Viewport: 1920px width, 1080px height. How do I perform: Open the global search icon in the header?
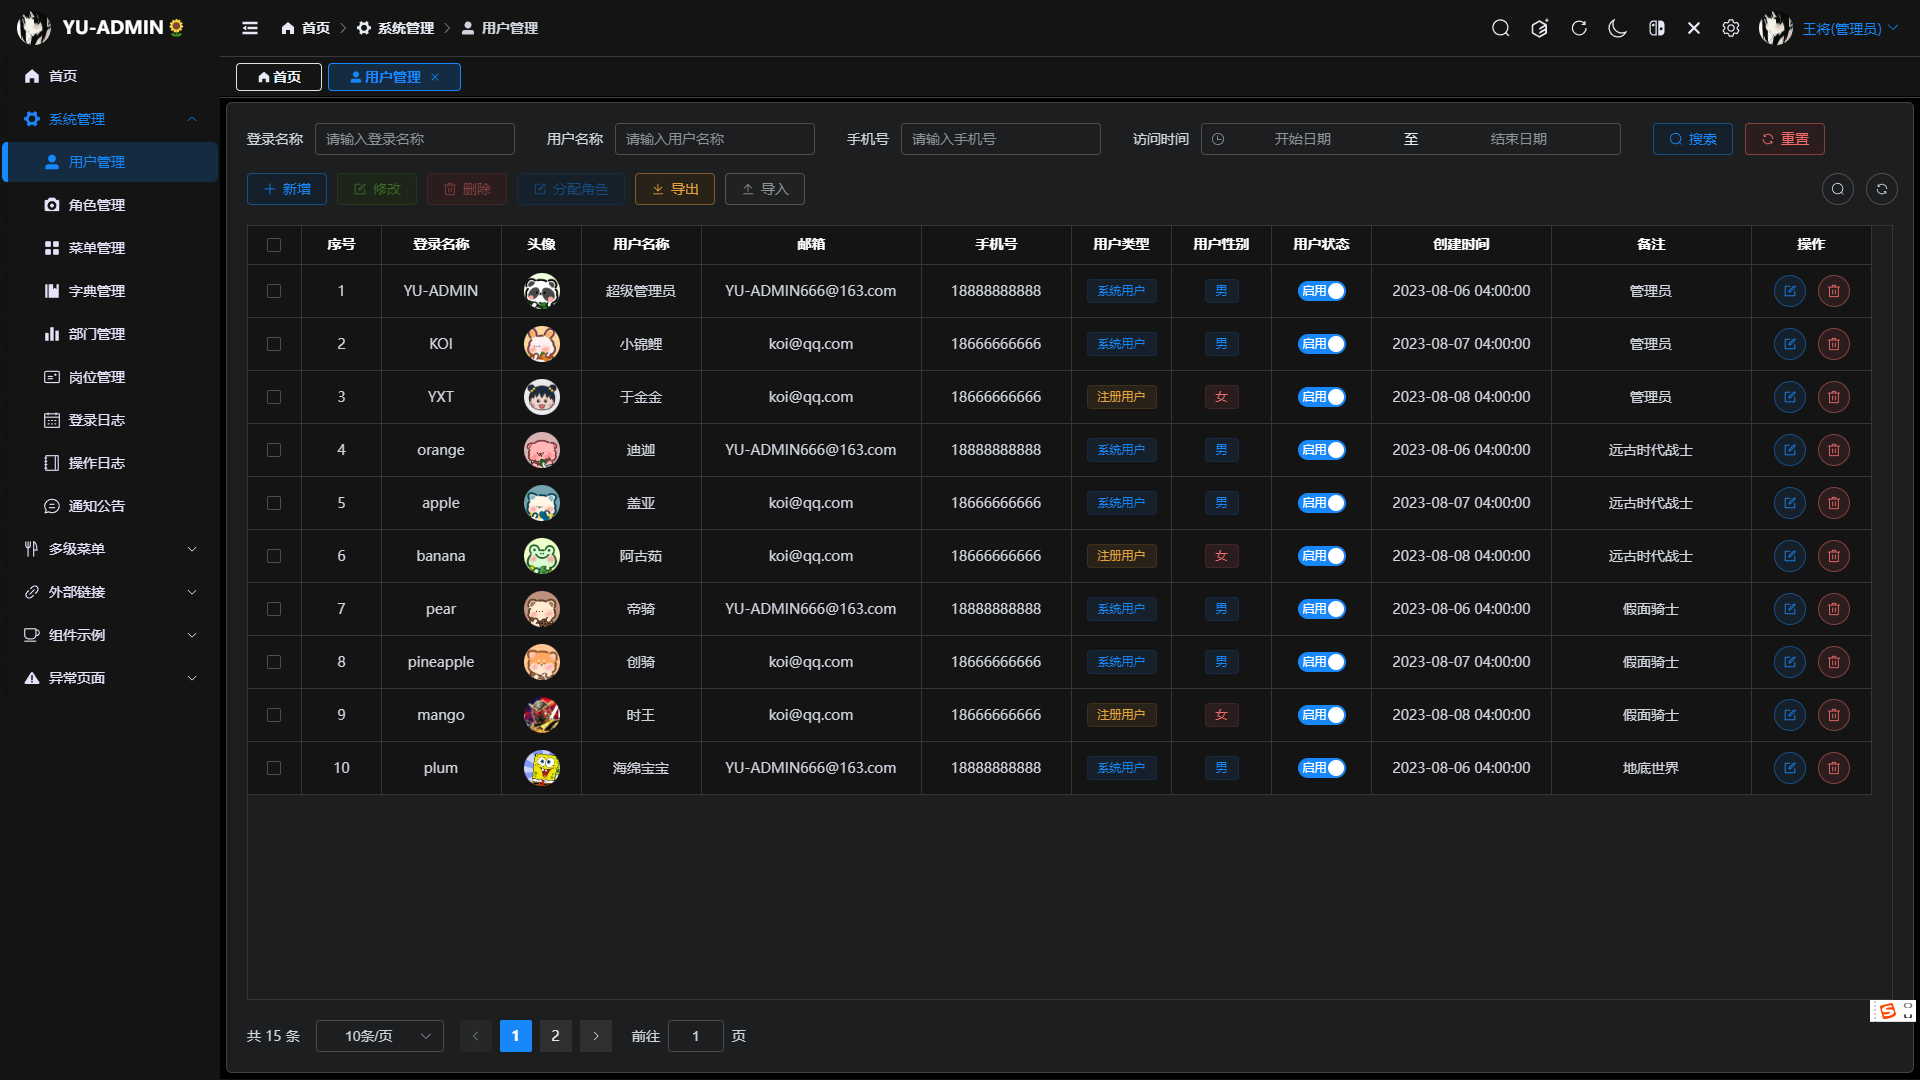tap(1501, 28)
